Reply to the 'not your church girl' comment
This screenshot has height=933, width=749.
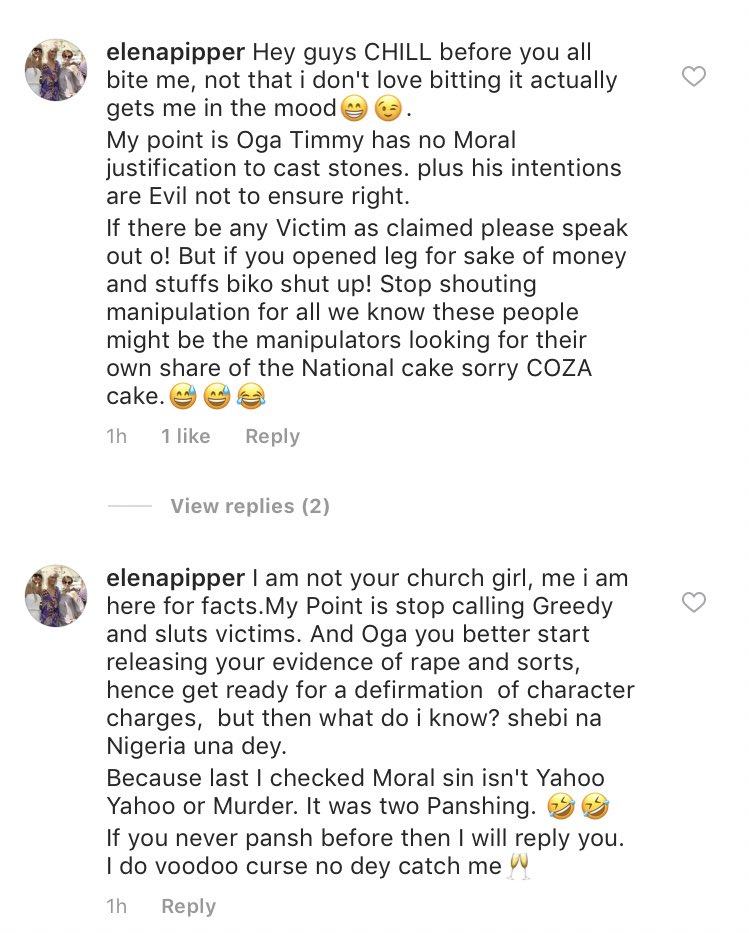(188, 906)
